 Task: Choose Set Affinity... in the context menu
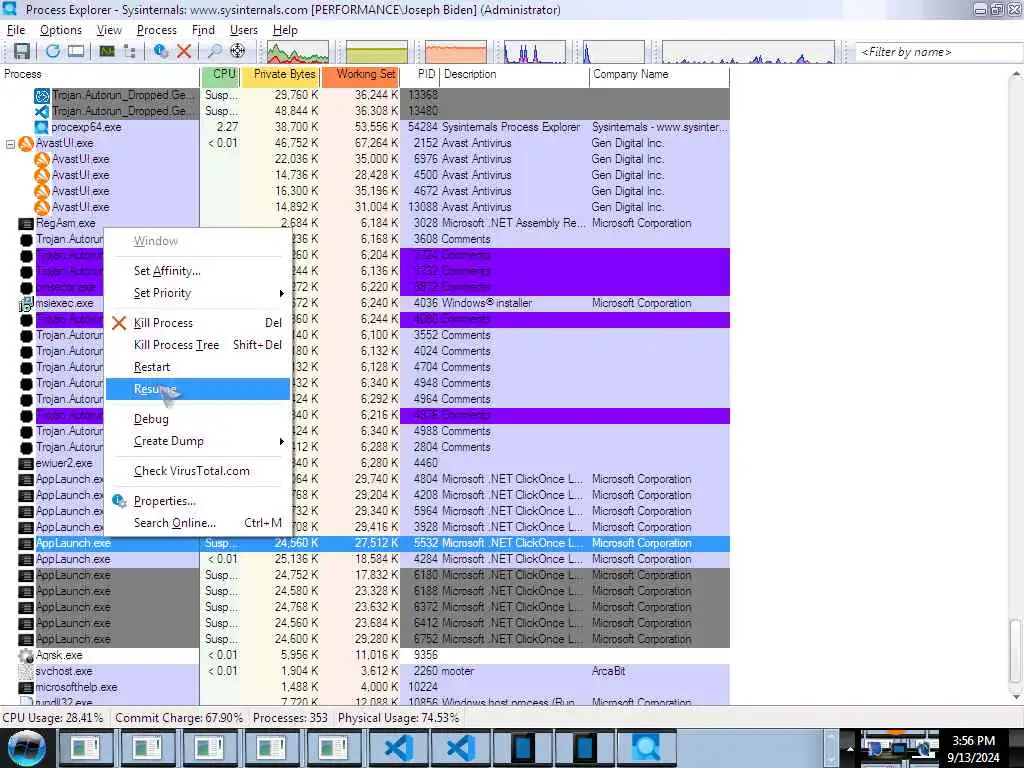198,271
